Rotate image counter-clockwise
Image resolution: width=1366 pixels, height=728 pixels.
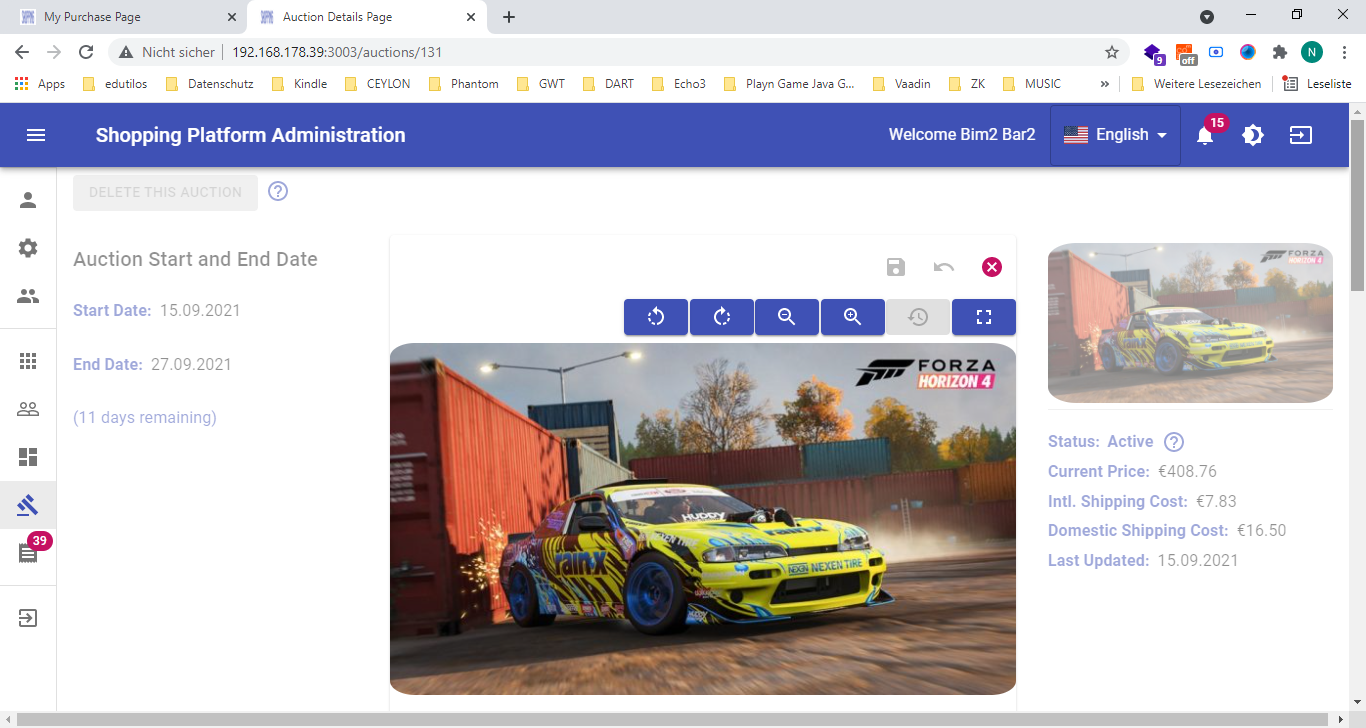click(656, 317)
